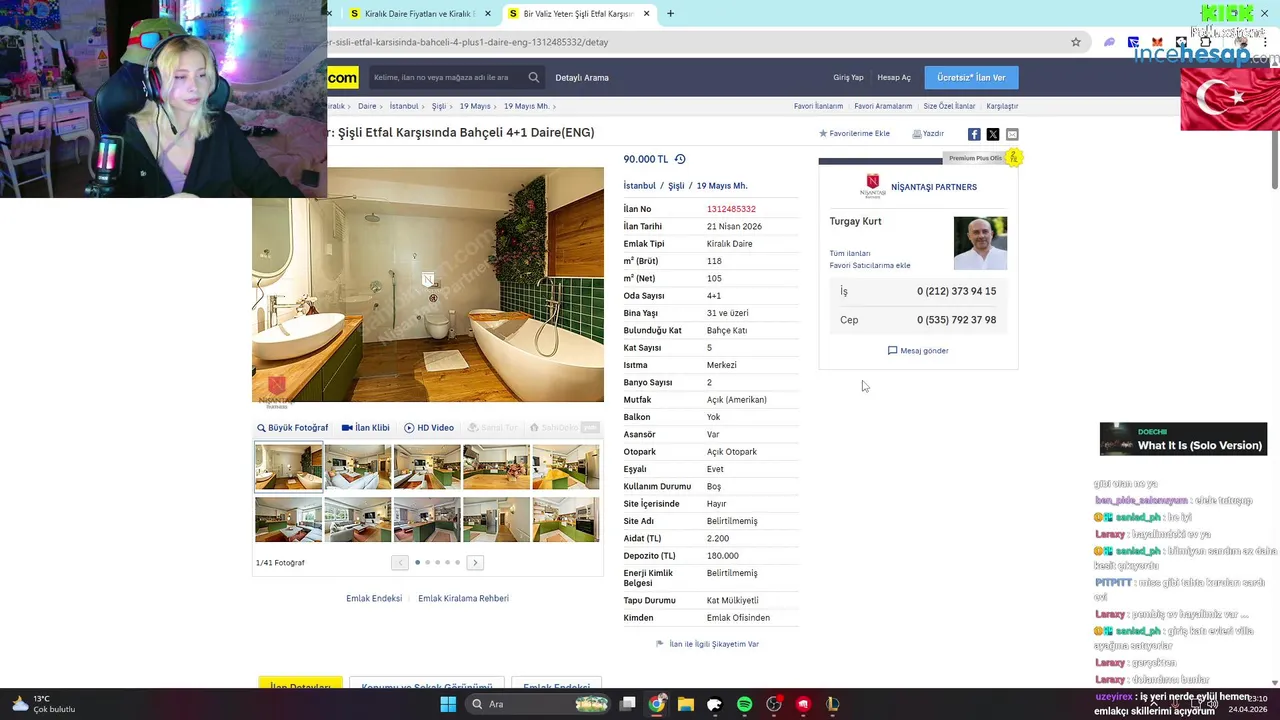The height and width of the screenshot is (720, 1280).
Task: Open the Windows Start menu
Action: coord(448,704)
